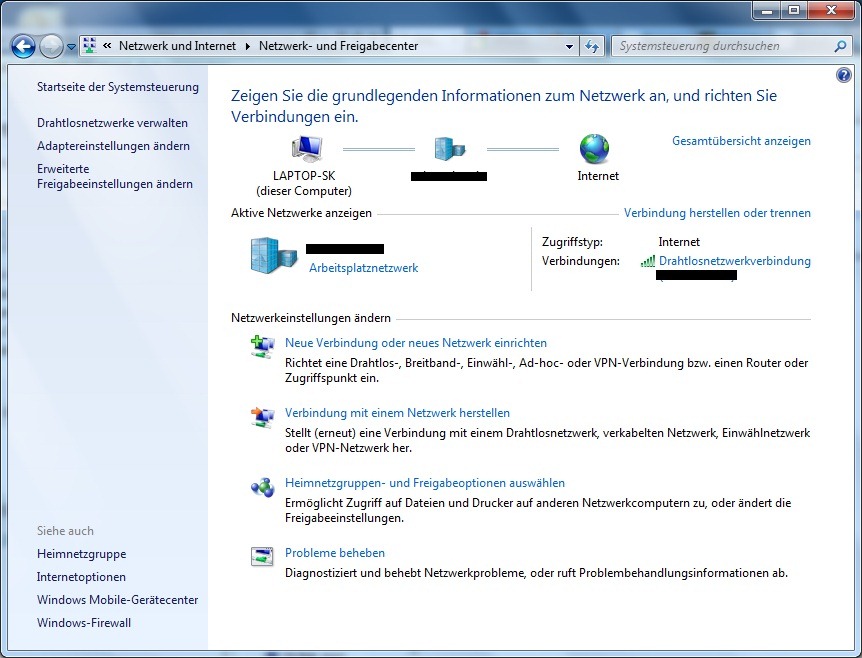Click the connect to network icon
The width and height of the screenshot is (862, 658).
coord(262,417)
